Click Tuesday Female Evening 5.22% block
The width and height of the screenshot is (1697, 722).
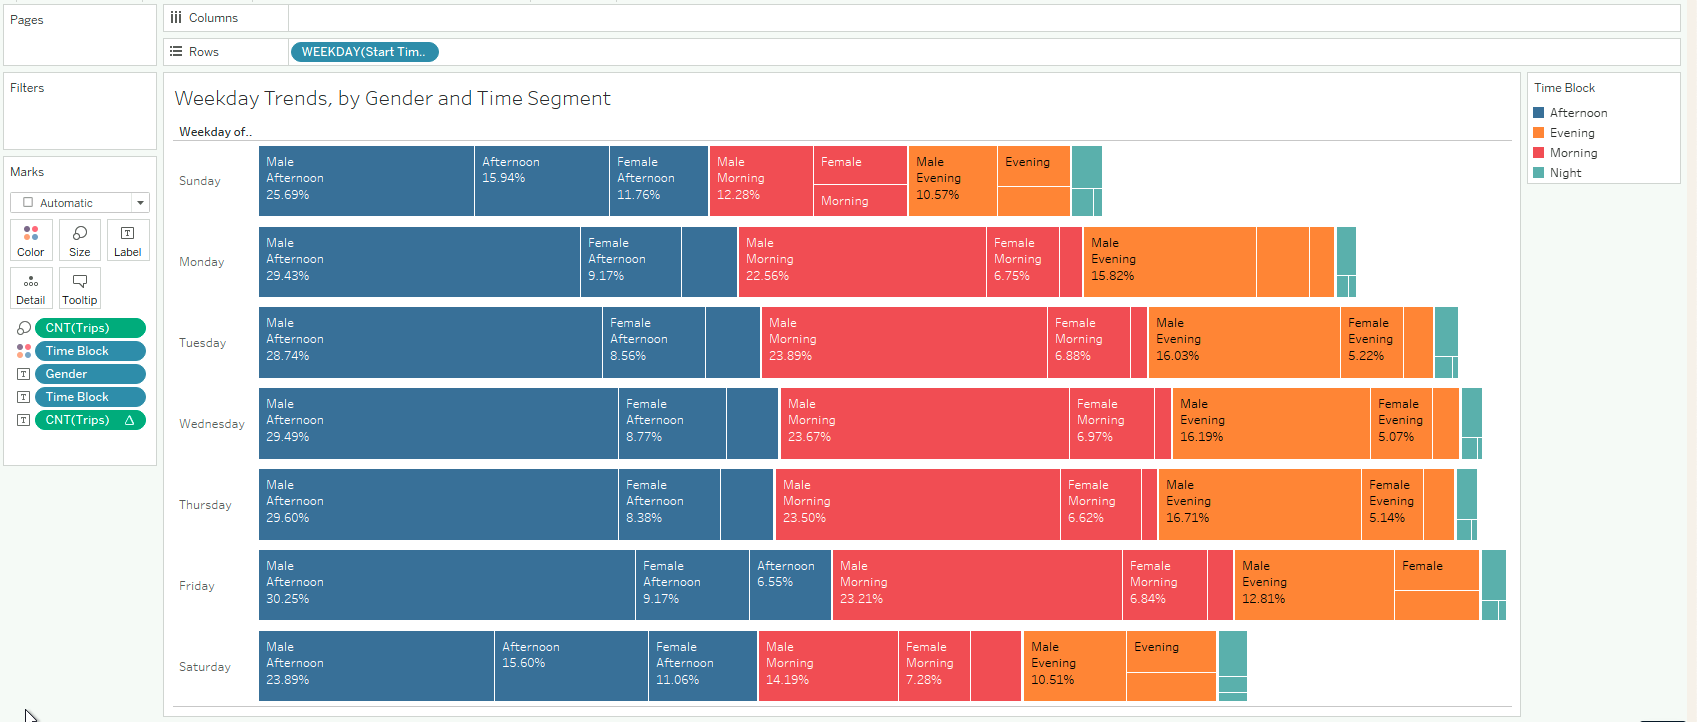(x=1372, y=343)
